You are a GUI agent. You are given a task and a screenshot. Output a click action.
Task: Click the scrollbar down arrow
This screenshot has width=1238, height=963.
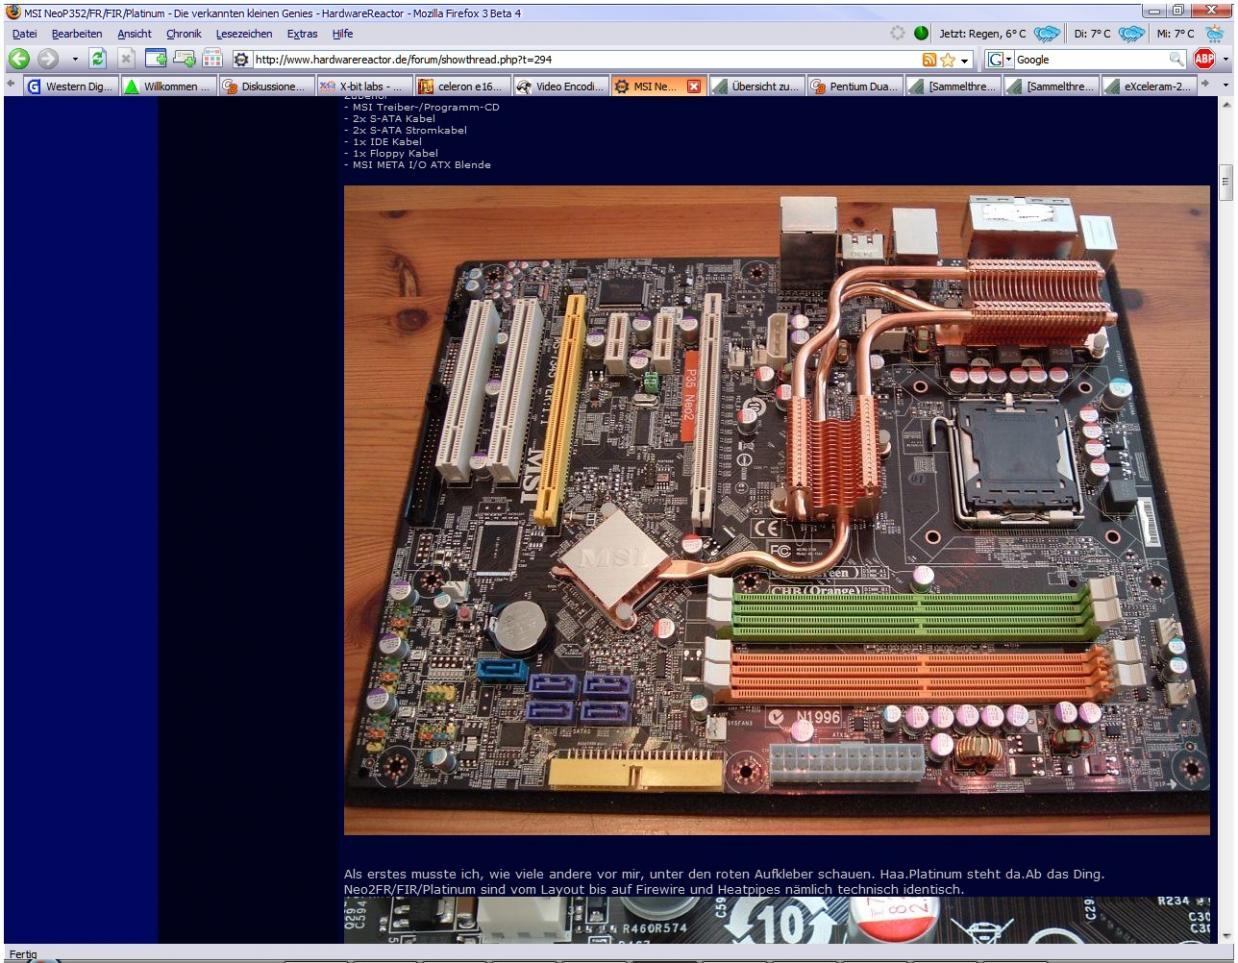(1226, 937)
